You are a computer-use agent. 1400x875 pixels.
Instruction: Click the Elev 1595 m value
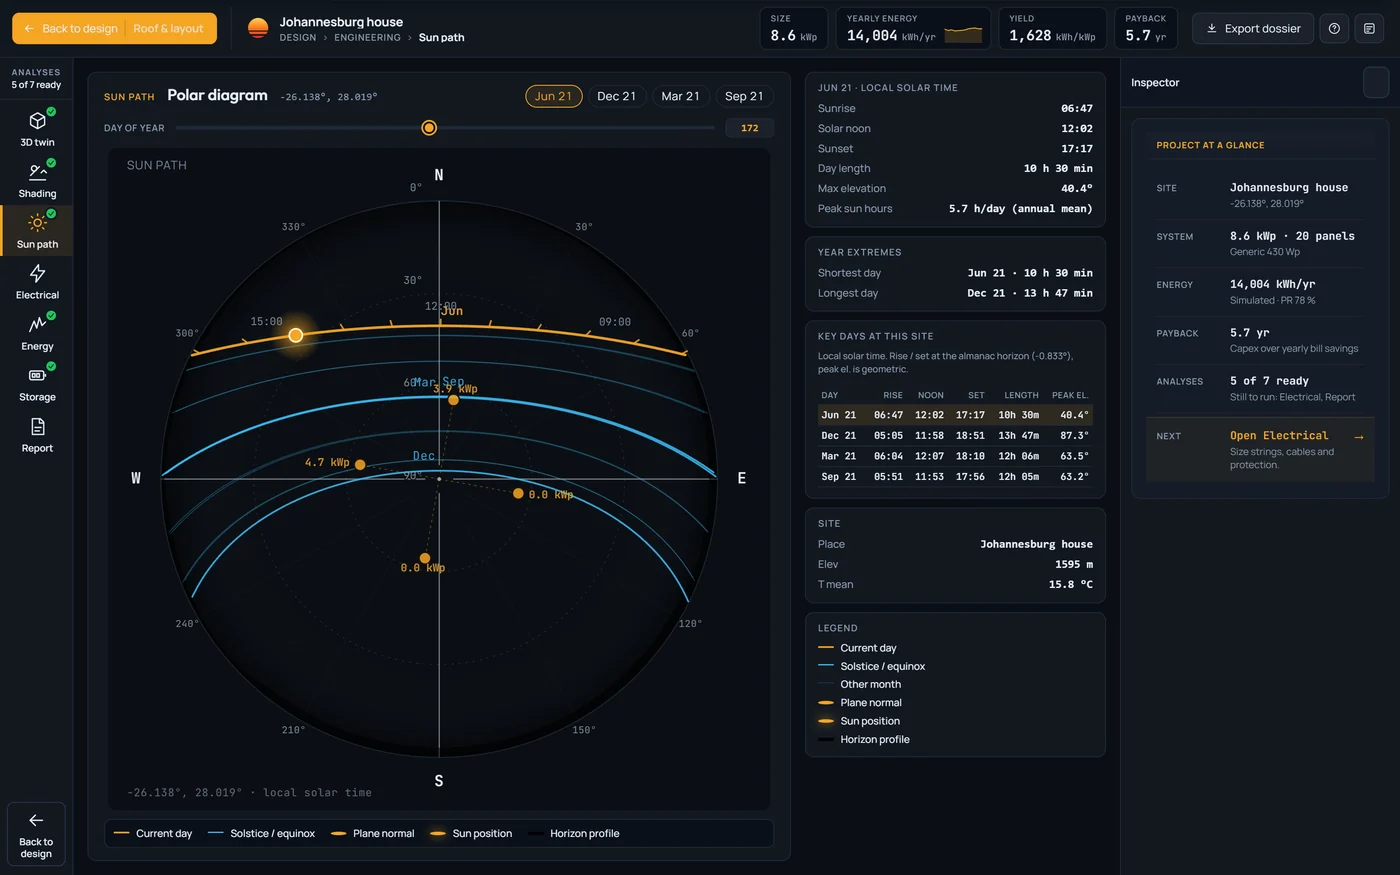pos(1074,564)
